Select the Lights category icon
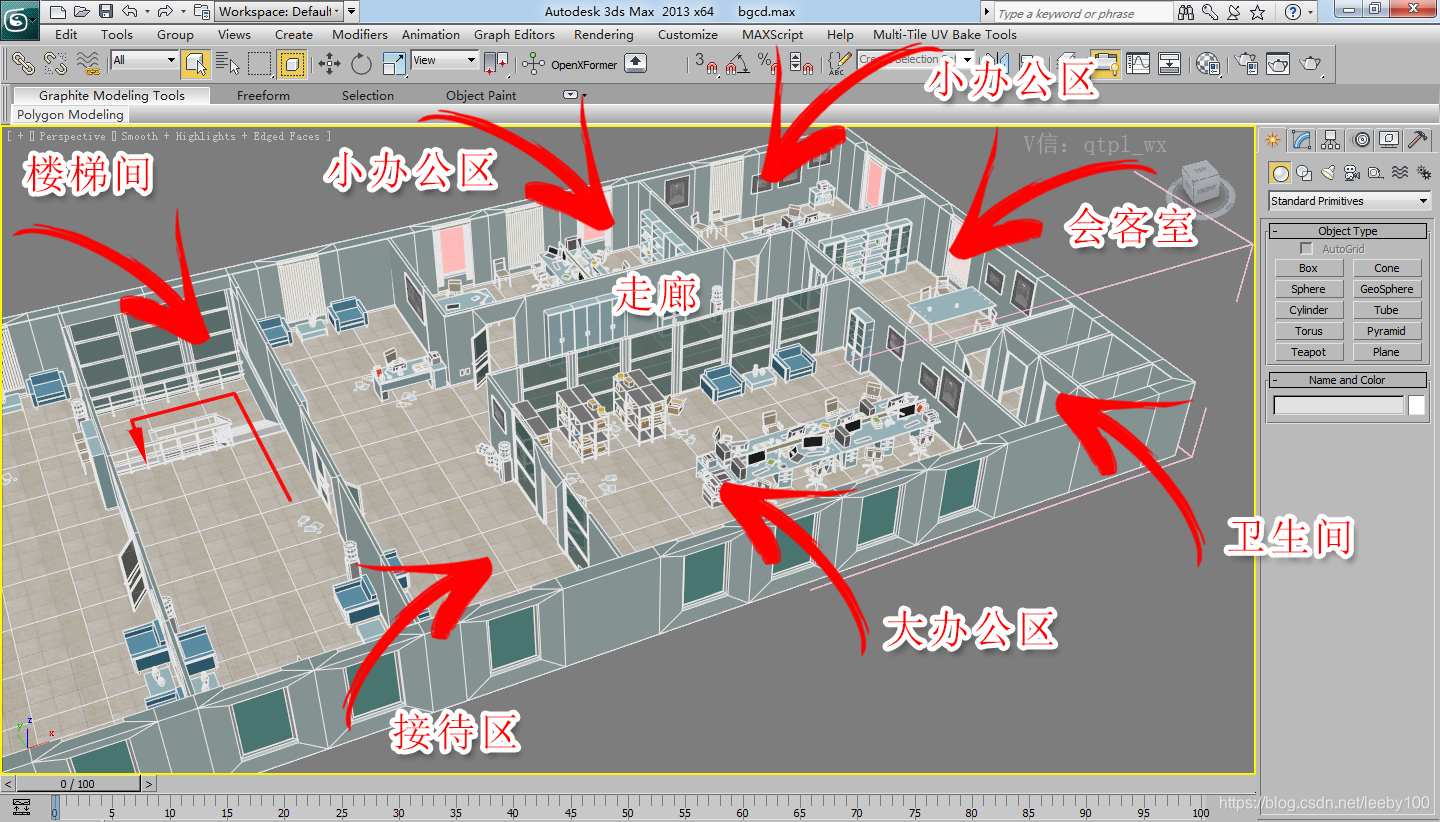Image resolution: width=1440 pixels, height=822 pixels. (x=1328, y=172)
